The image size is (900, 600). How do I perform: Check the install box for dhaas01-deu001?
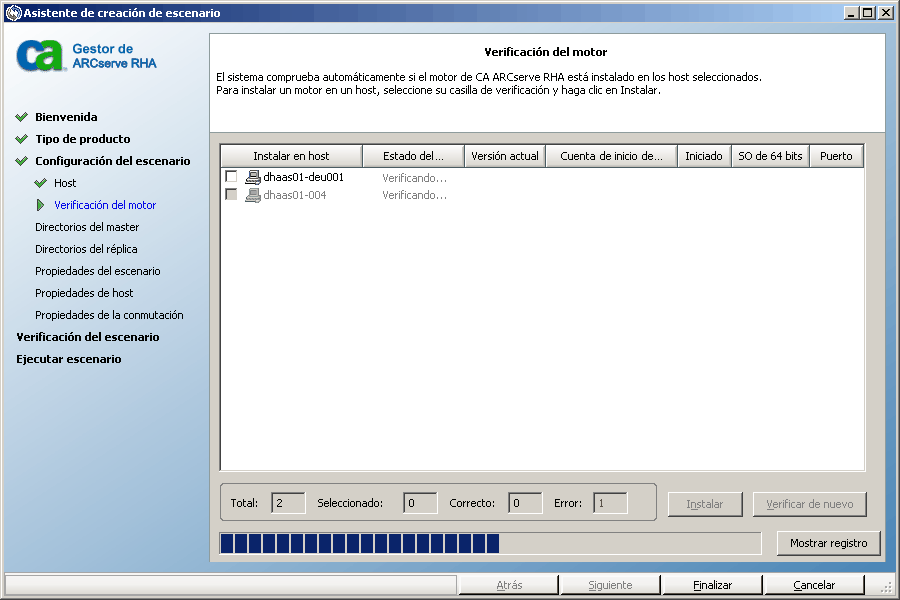tap(232, 176)
